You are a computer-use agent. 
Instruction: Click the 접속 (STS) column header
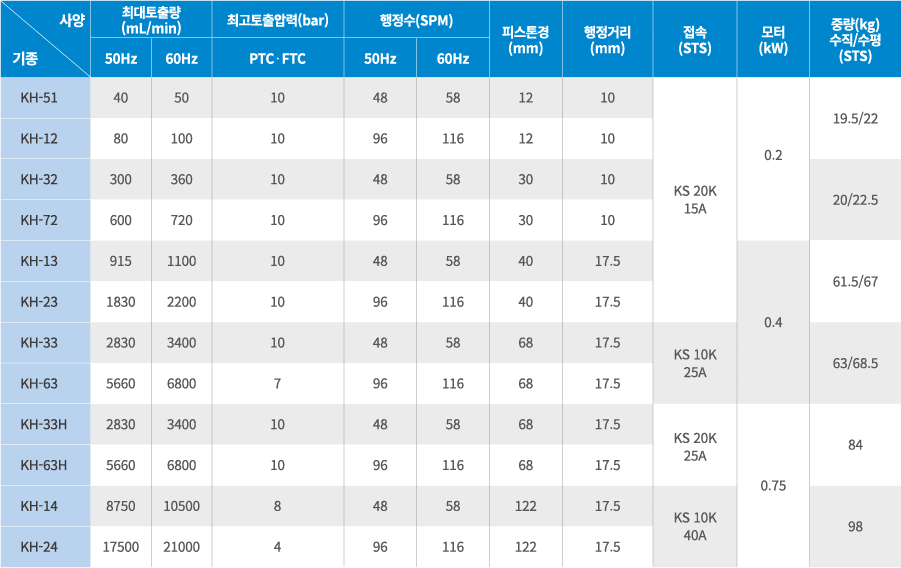(x=694, y=39)
